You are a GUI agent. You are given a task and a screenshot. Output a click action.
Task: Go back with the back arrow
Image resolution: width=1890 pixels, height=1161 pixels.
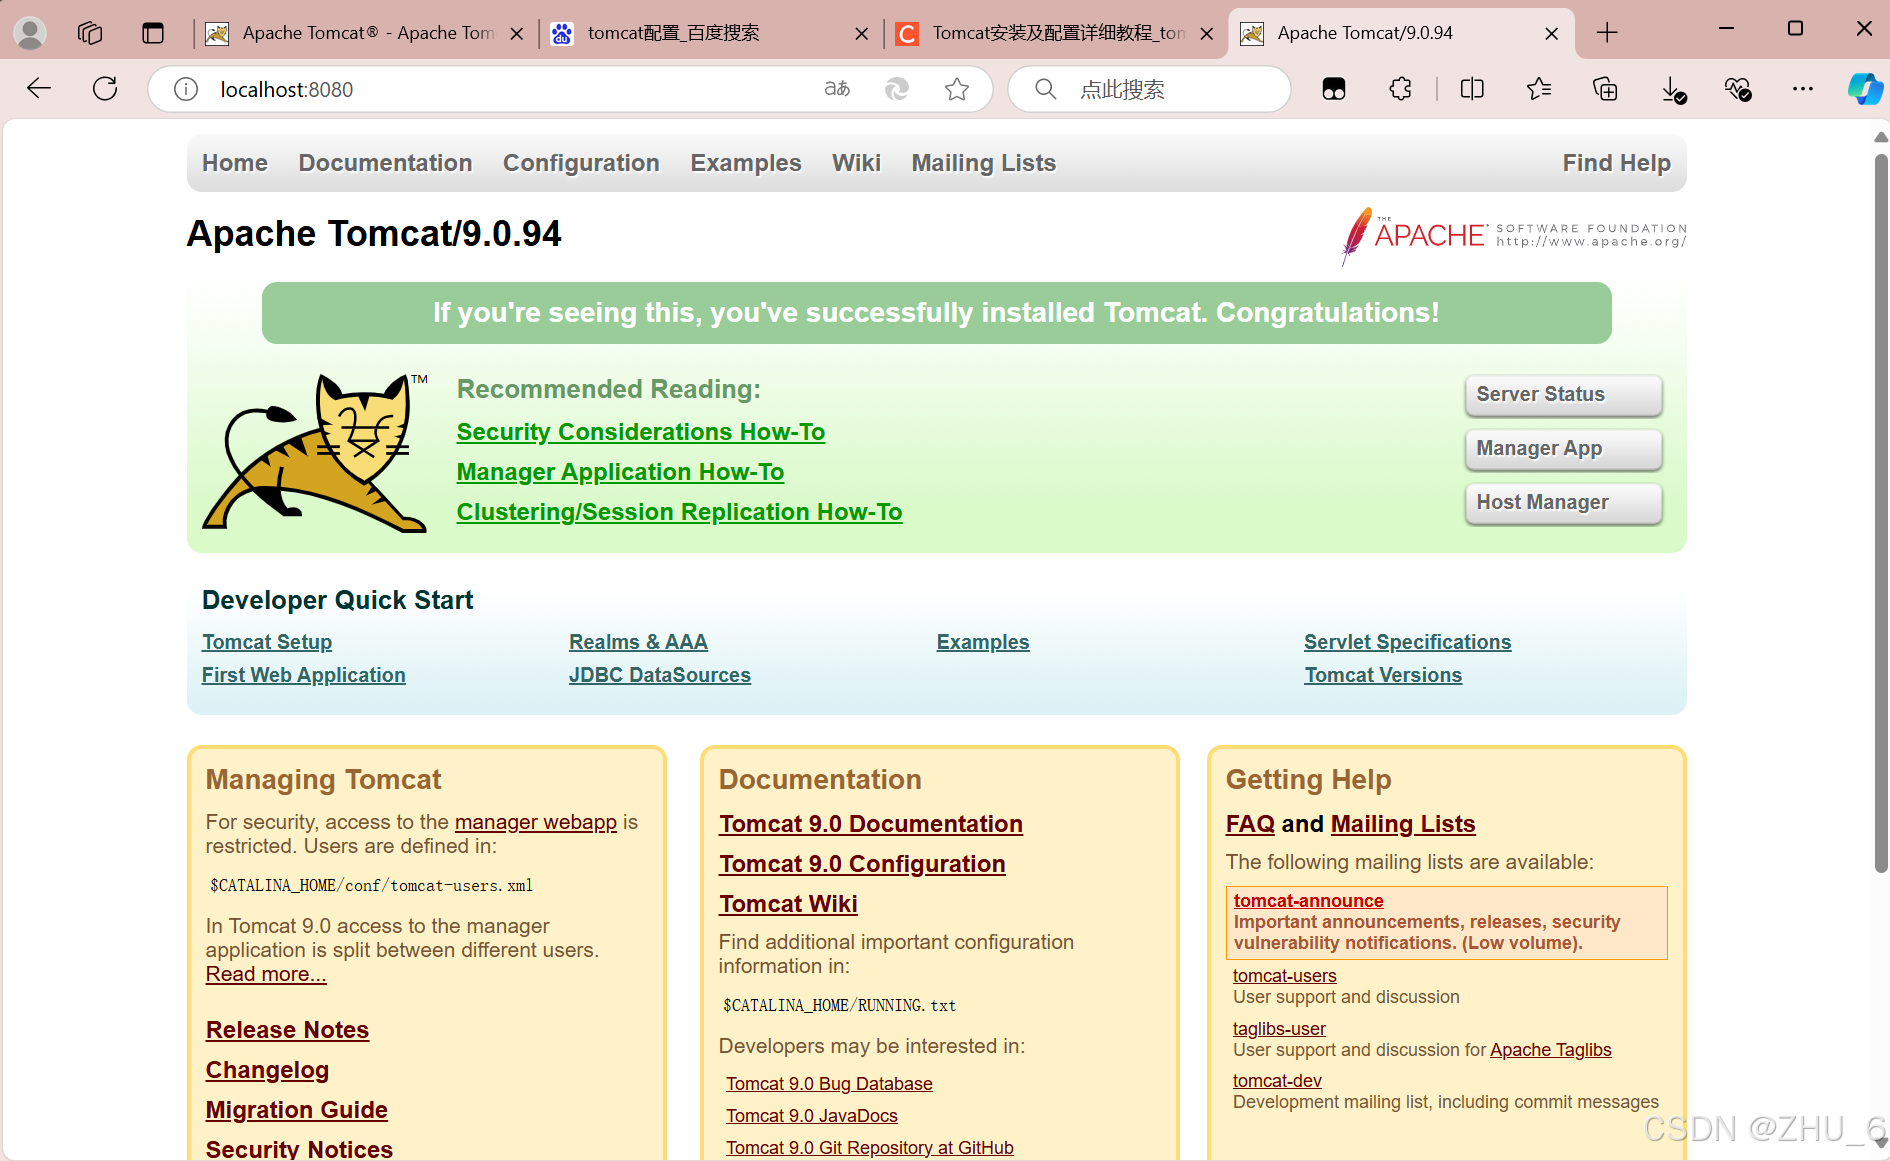(39, 89)
